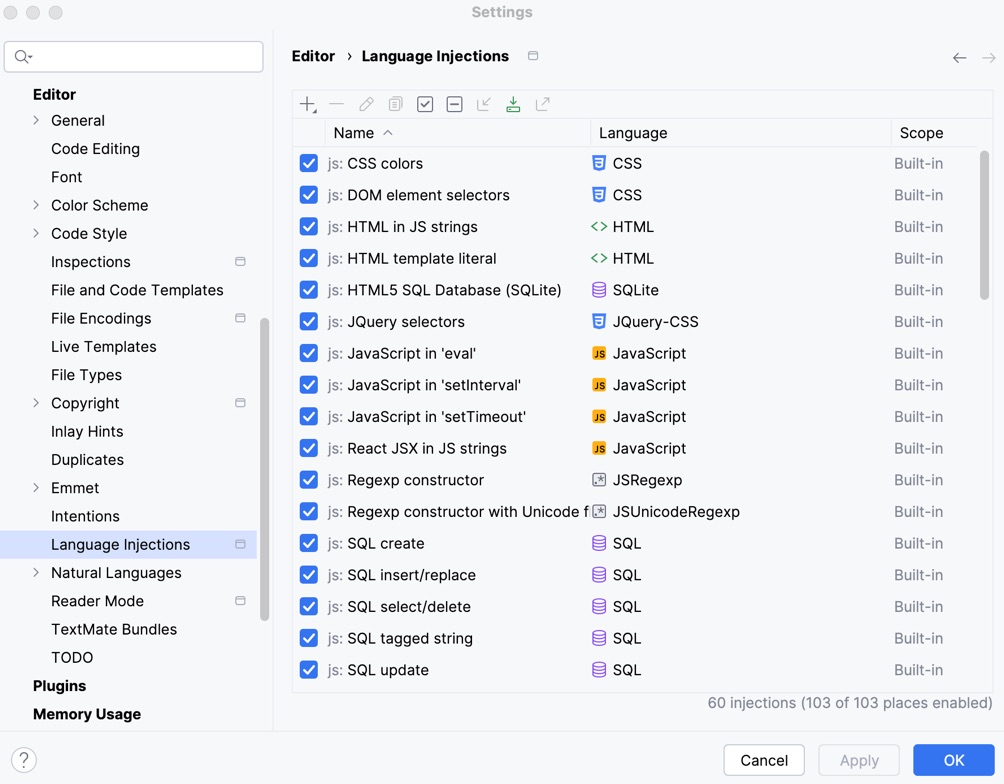Screen dimensions: 1004x784
Task: Edit the selected injection with pencil icon
Action: 366,104
